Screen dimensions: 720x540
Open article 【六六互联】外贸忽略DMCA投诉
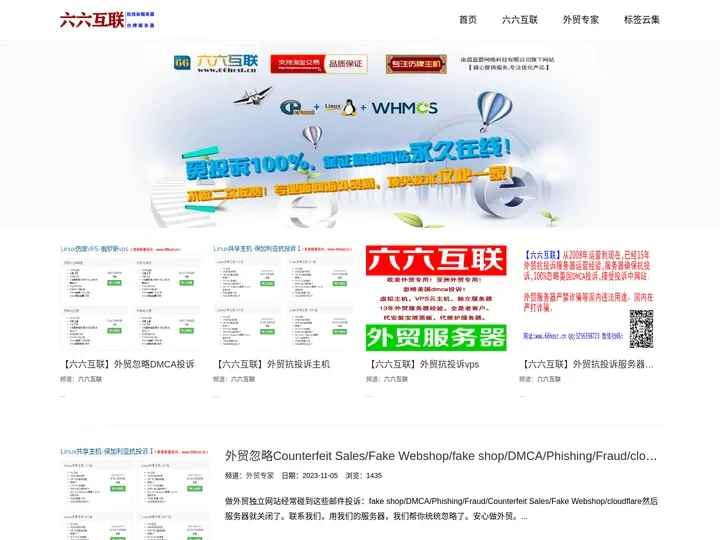click(x=127, y=364)
